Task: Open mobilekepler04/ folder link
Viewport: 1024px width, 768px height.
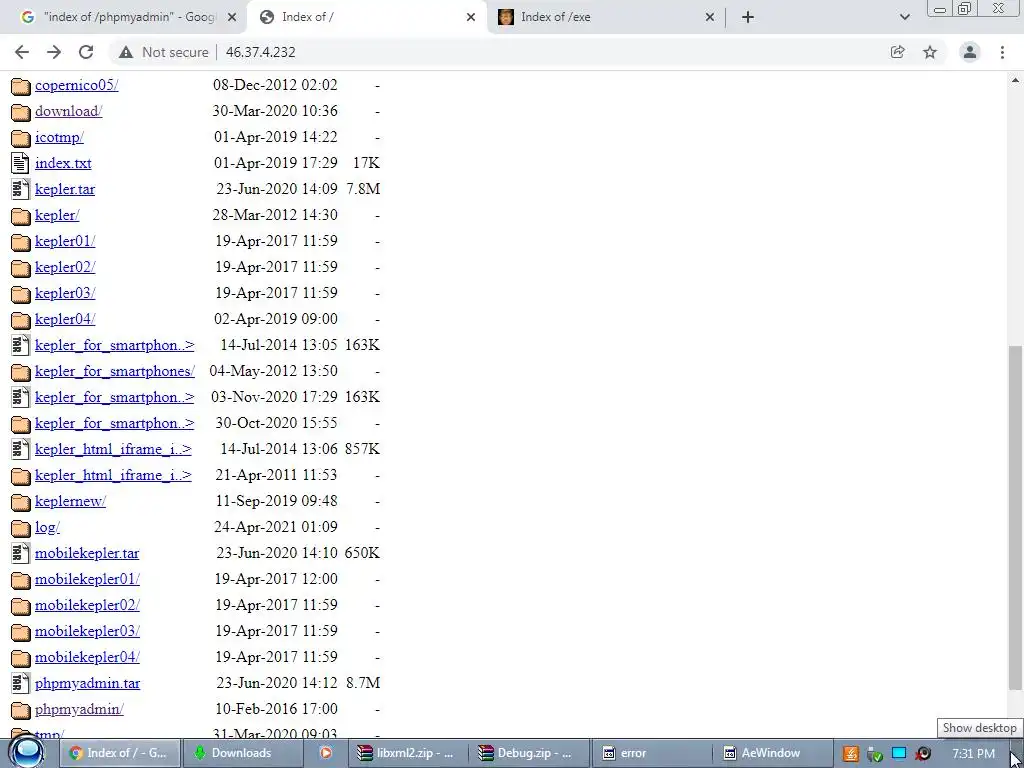Action: pyautogui.click(x=87, y=657)
